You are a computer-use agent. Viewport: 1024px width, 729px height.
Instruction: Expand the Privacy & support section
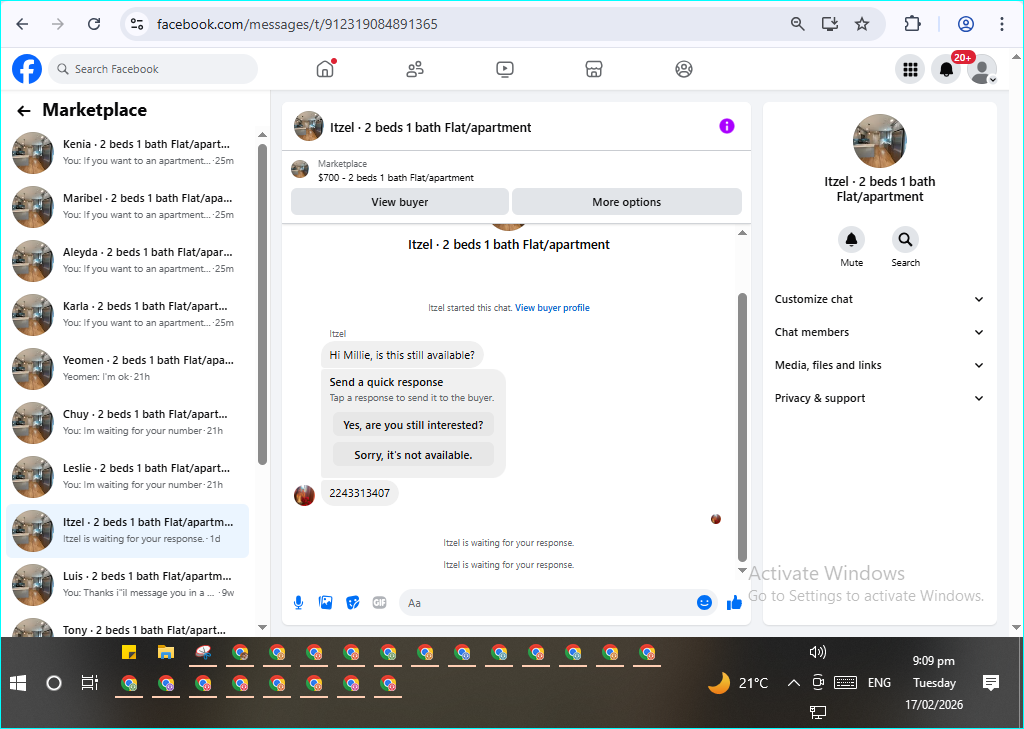tap(879, 398)
